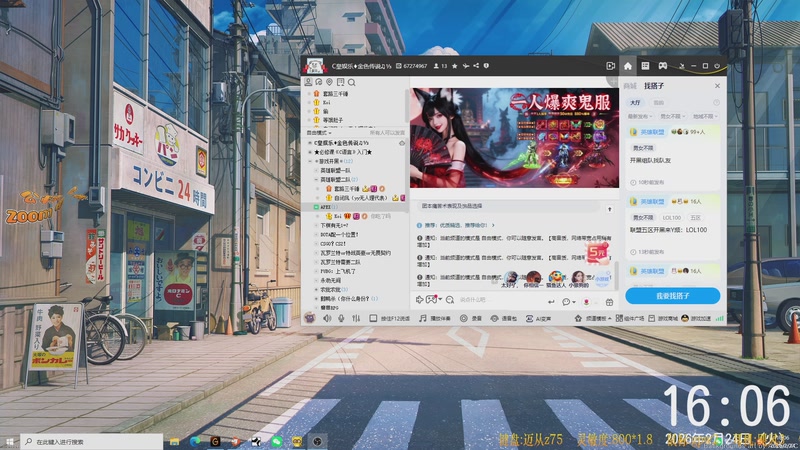Click the up arrow beside announcement bar
This screenshot has width=800, height=450.
tap(609, 209)
